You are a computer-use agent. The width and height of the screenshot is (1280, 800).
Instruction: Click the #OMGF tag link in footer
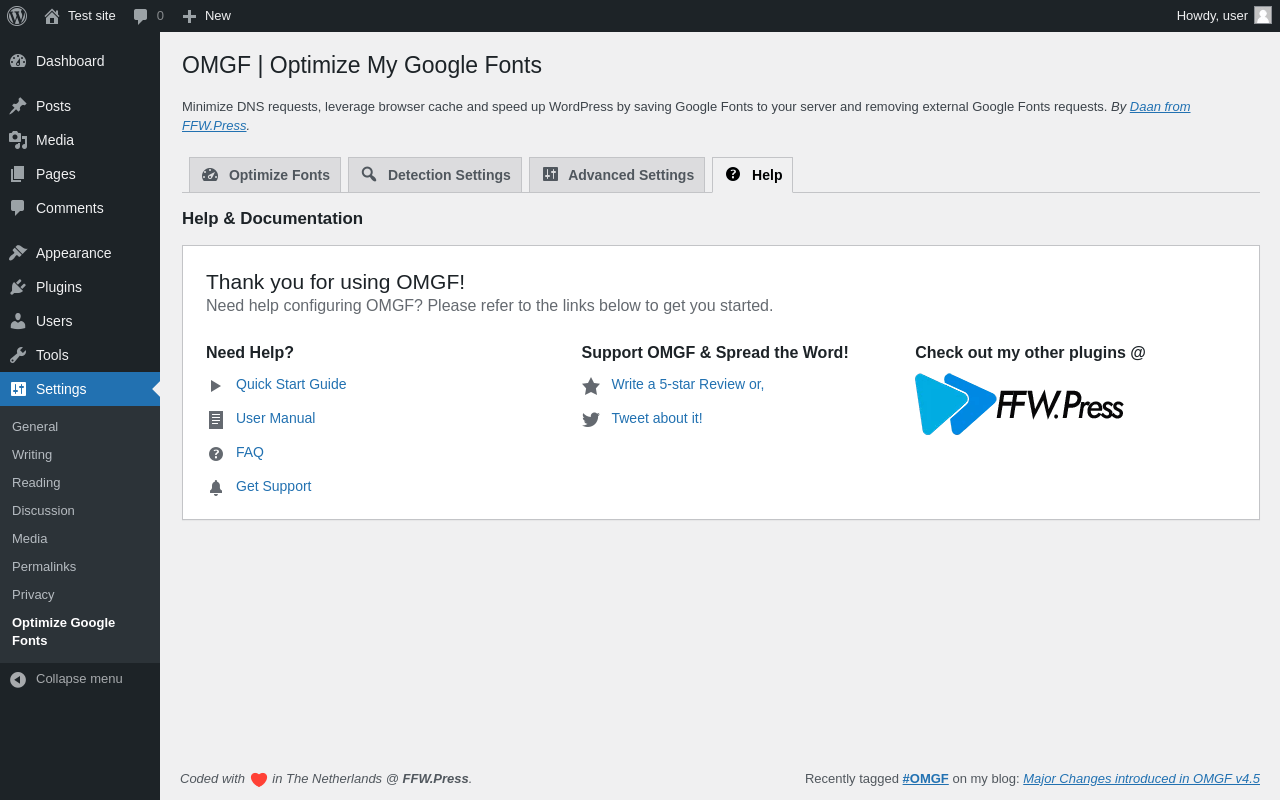pos(925,778)
